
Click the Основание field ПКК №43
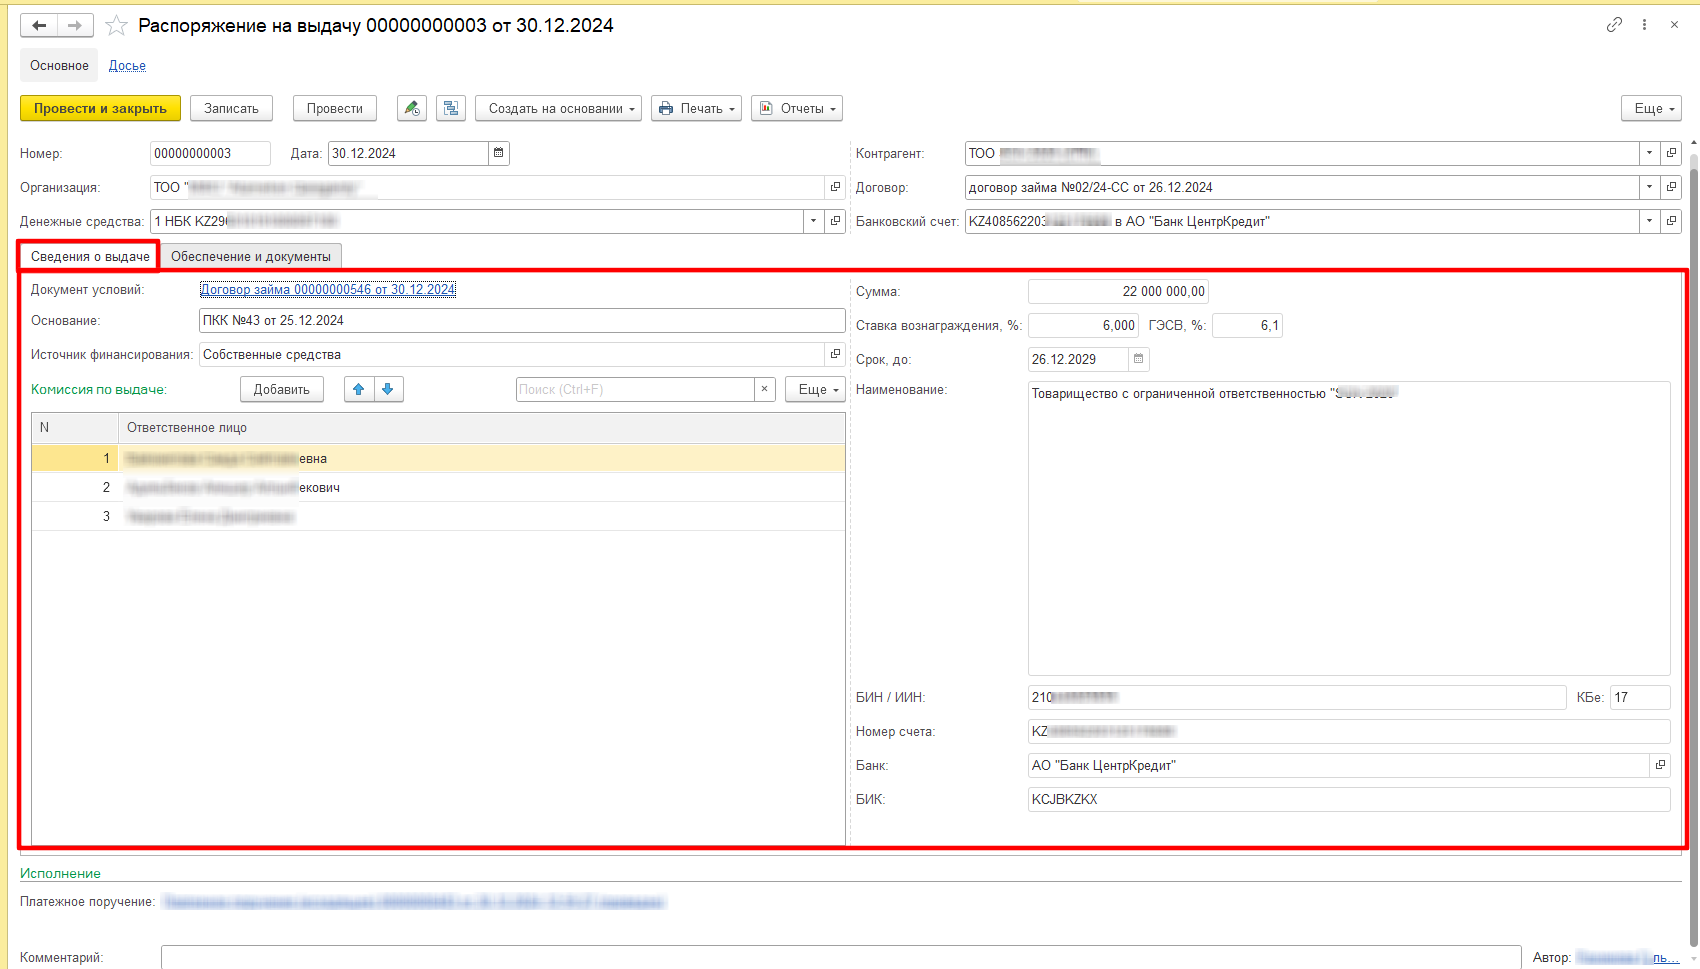522,321
